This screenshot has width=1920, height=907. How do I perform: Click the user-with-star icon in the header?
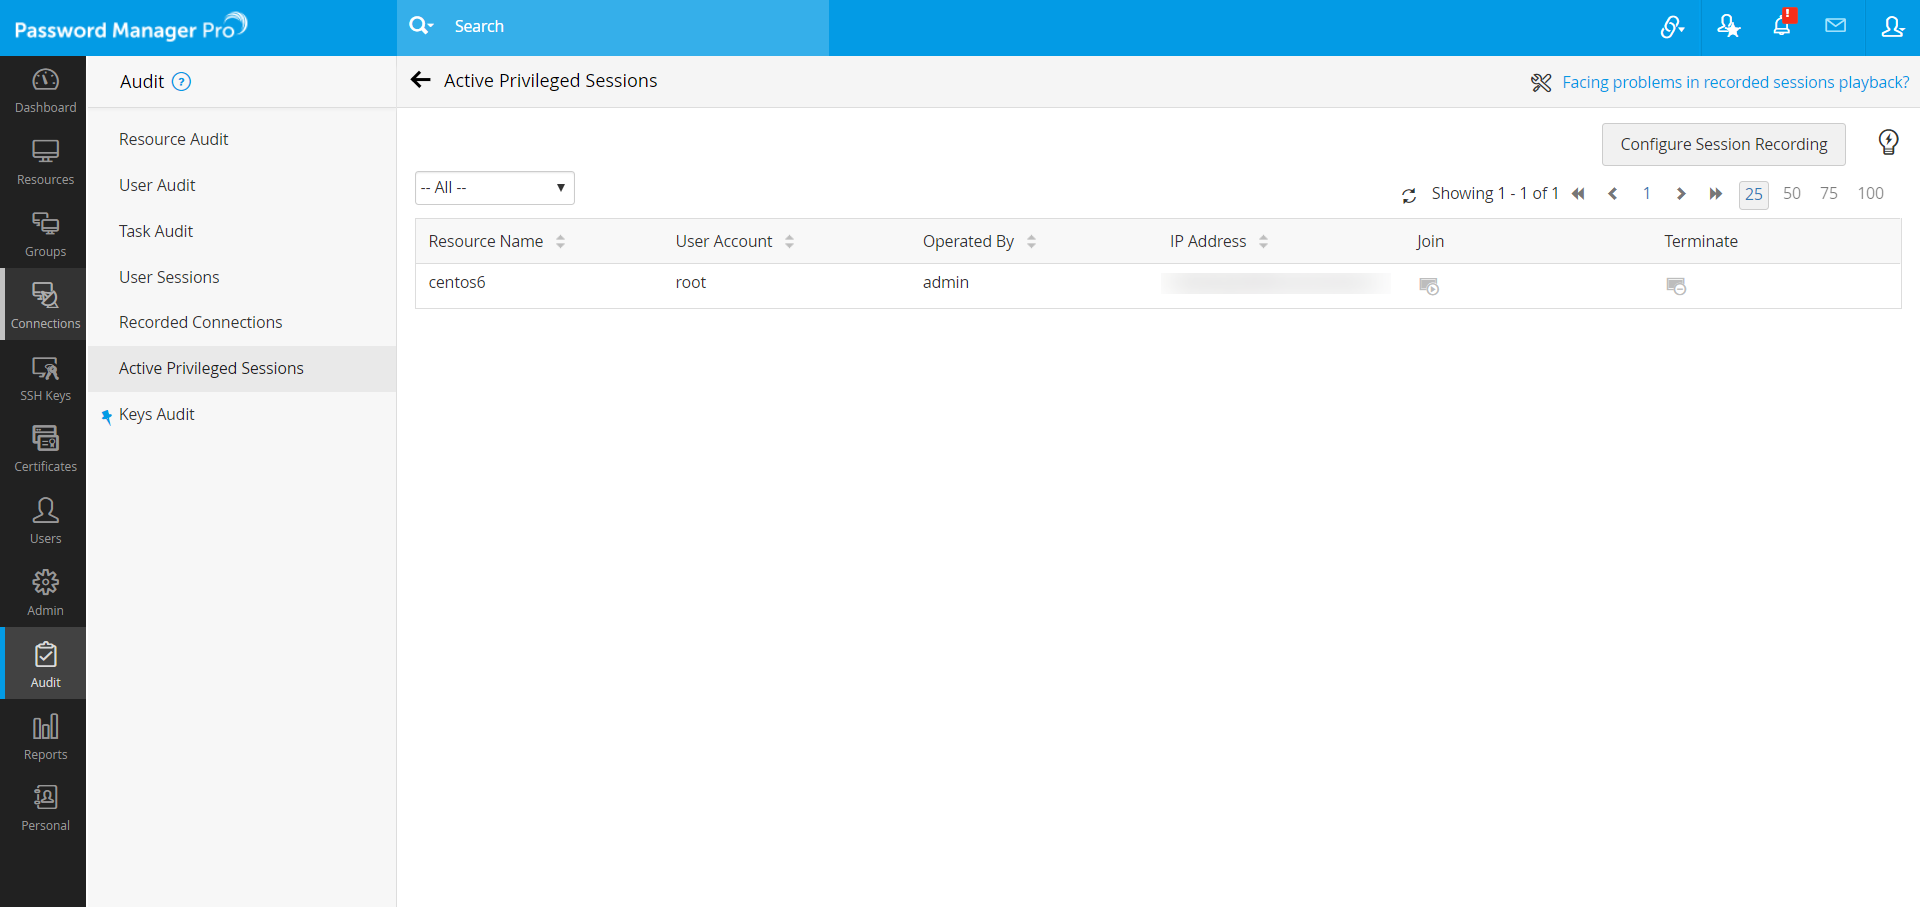click(x=1728, y=27)
